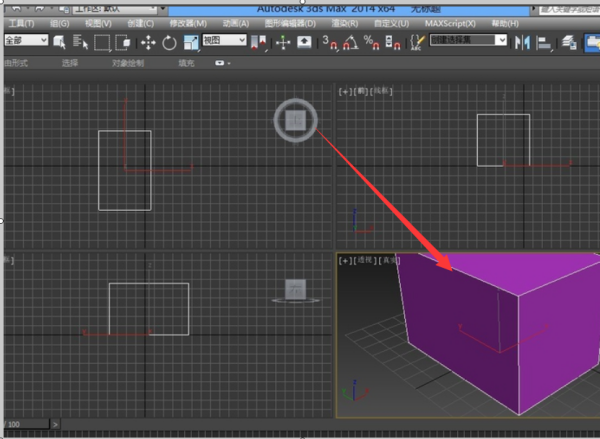Click the 上 face of top viewport ViewCube
This screenshot has width=600, height=439.
pyautogui.click(x=295, y=120)
